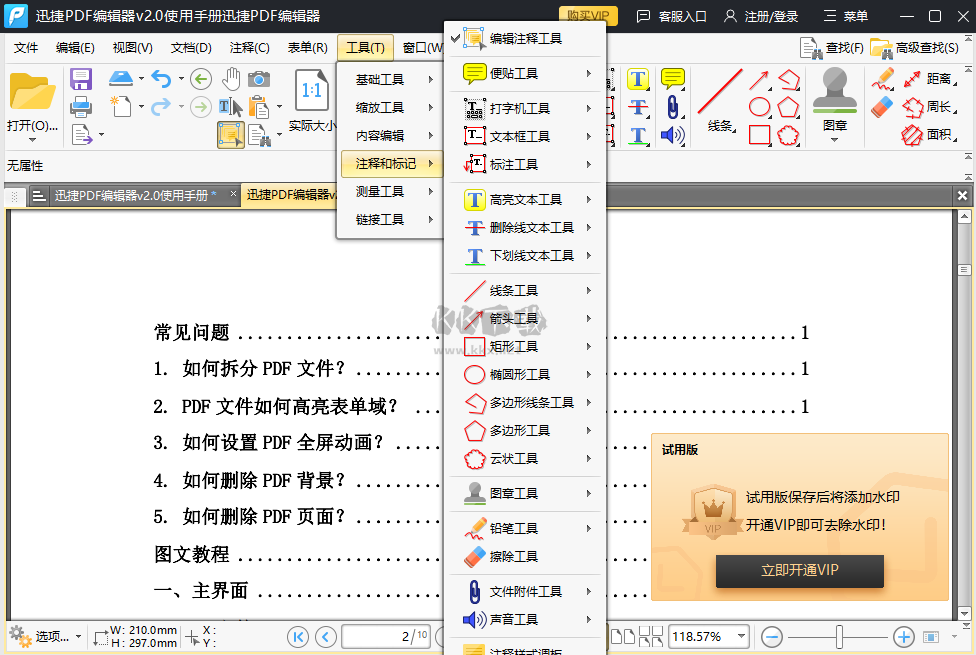This screenshot has height=655, width=976.
Task: Choose 擦除工具 from the submenu
Action: click(x=525, y=556)
